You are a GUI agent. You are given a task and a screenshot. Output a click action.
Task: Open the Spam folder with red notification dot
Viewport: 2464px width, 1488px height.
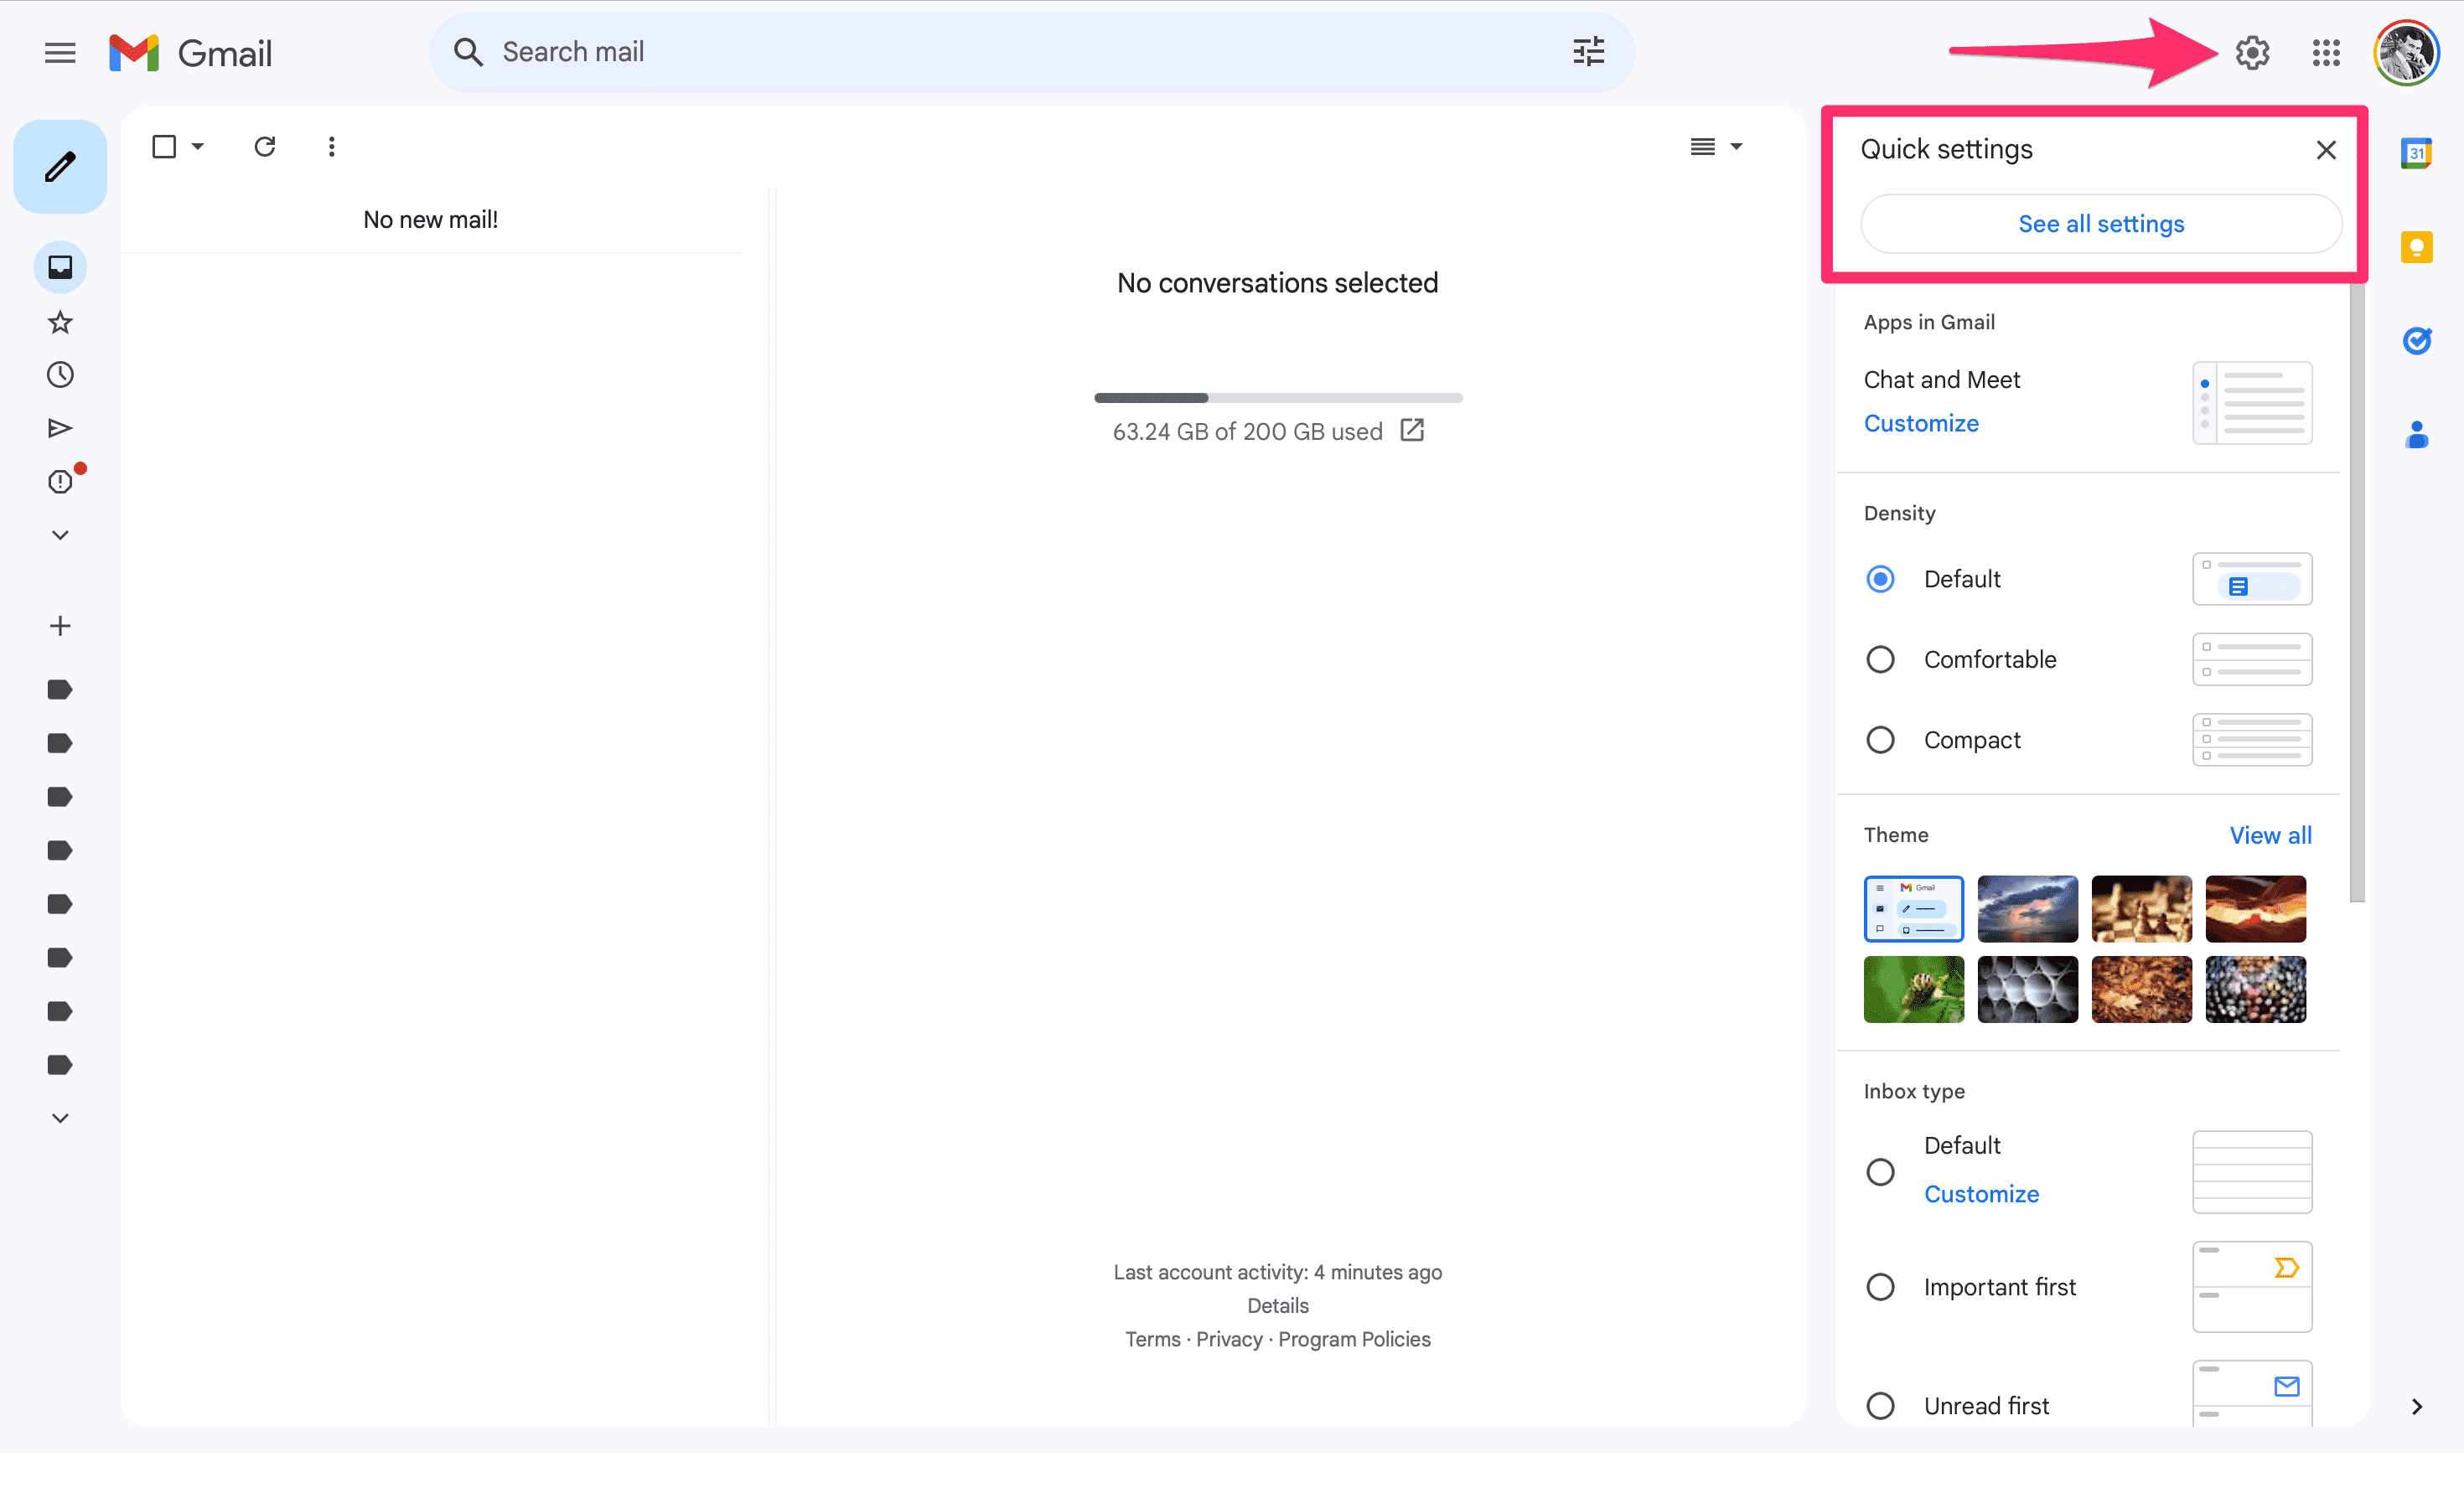coord(59,481)
